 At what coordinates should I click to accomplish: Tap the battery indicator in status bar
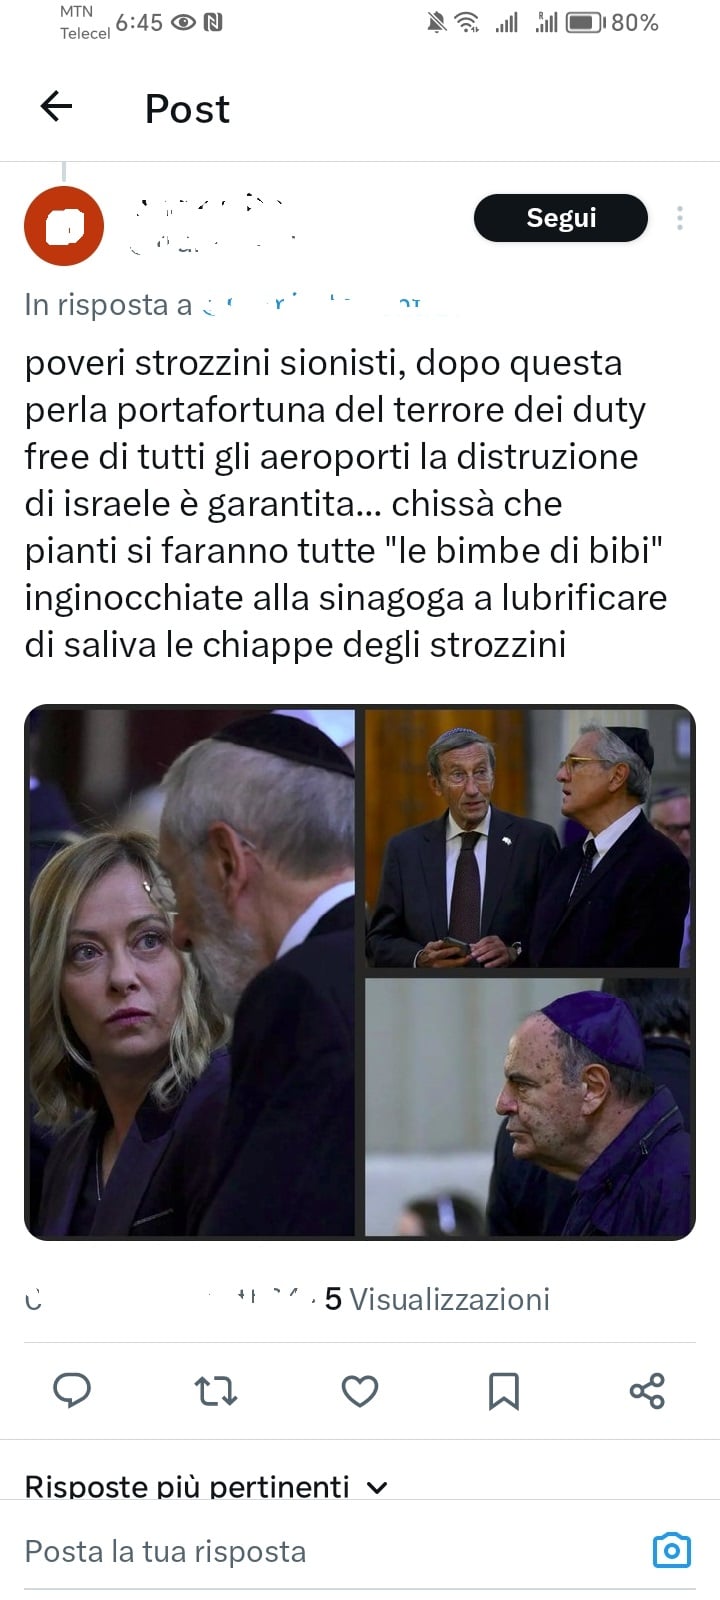586,22
